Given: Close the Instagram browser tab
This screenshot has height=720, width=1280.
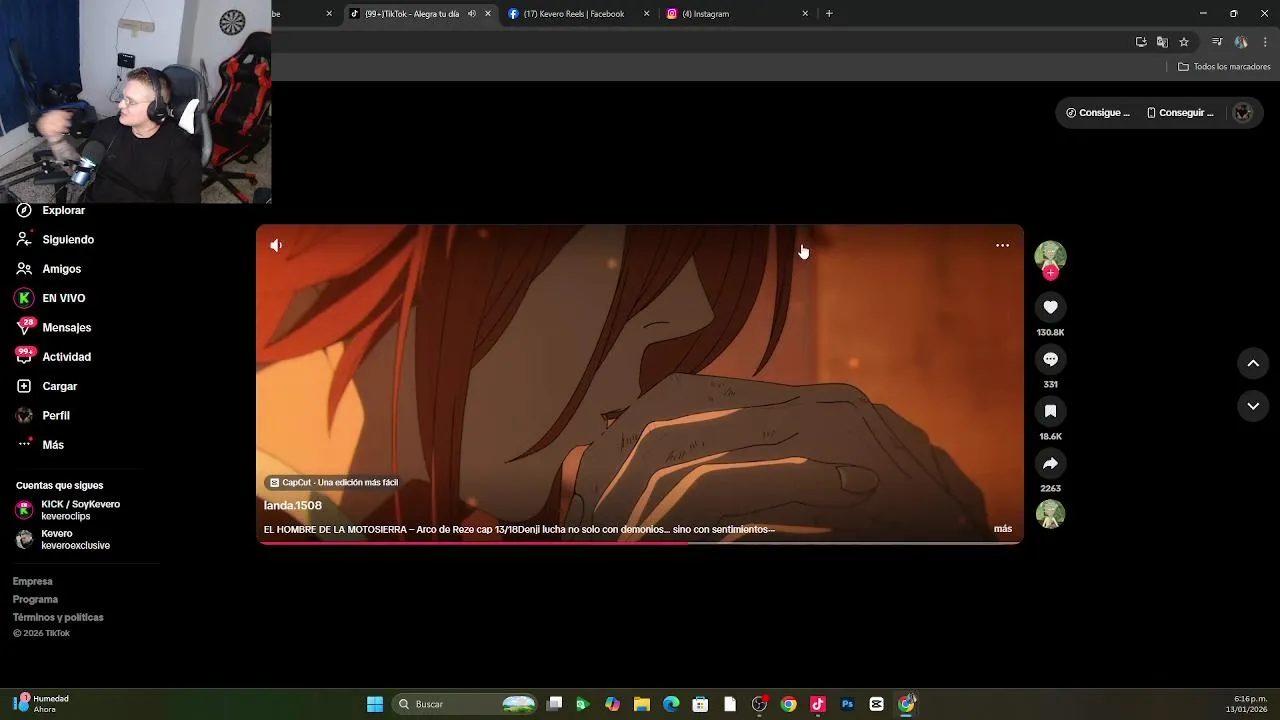Looking at the screenshot, I should (805, 14).
